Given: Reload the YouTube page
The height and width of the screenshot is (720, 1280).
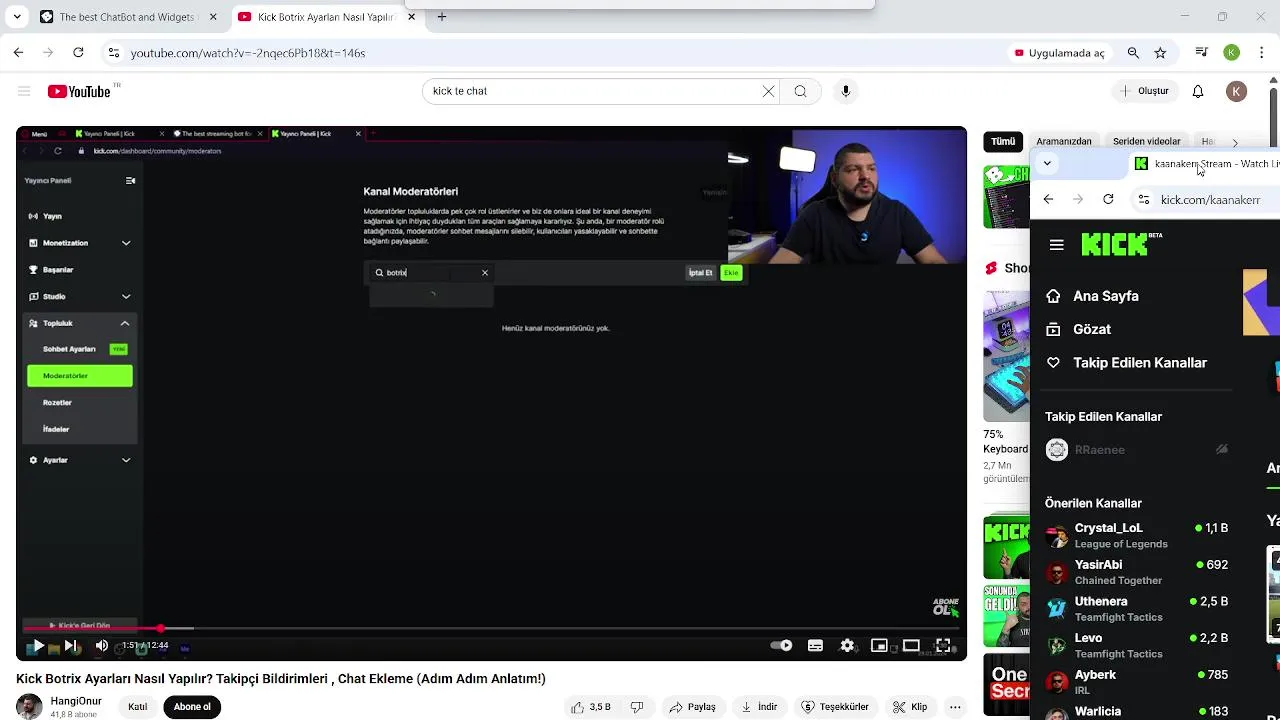Looking at the screenshot, I should pyautogui.click(x=79, y=53).
